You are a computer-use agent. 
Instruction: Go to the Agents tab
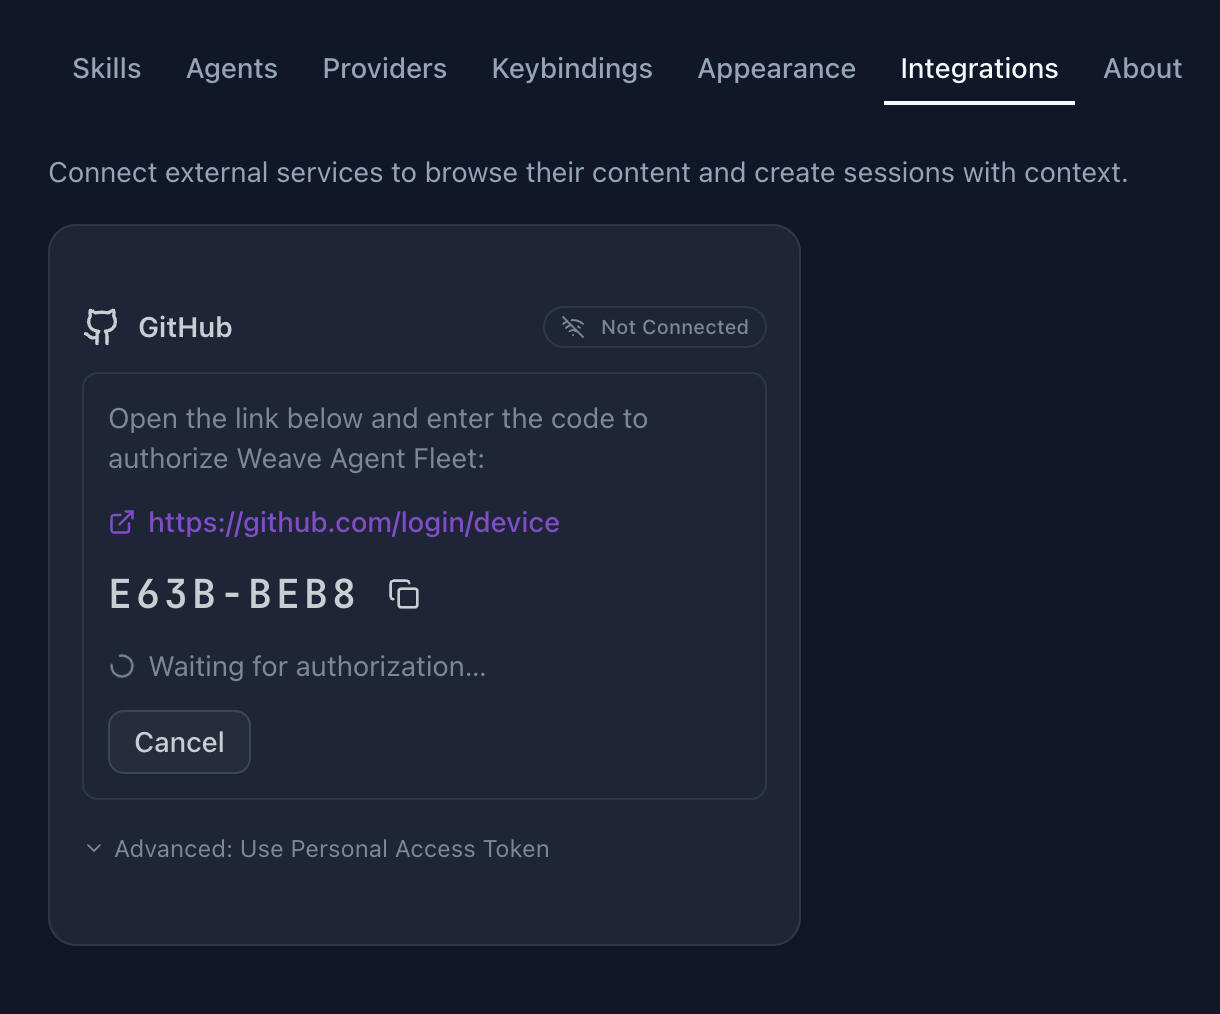click(231, 68)
